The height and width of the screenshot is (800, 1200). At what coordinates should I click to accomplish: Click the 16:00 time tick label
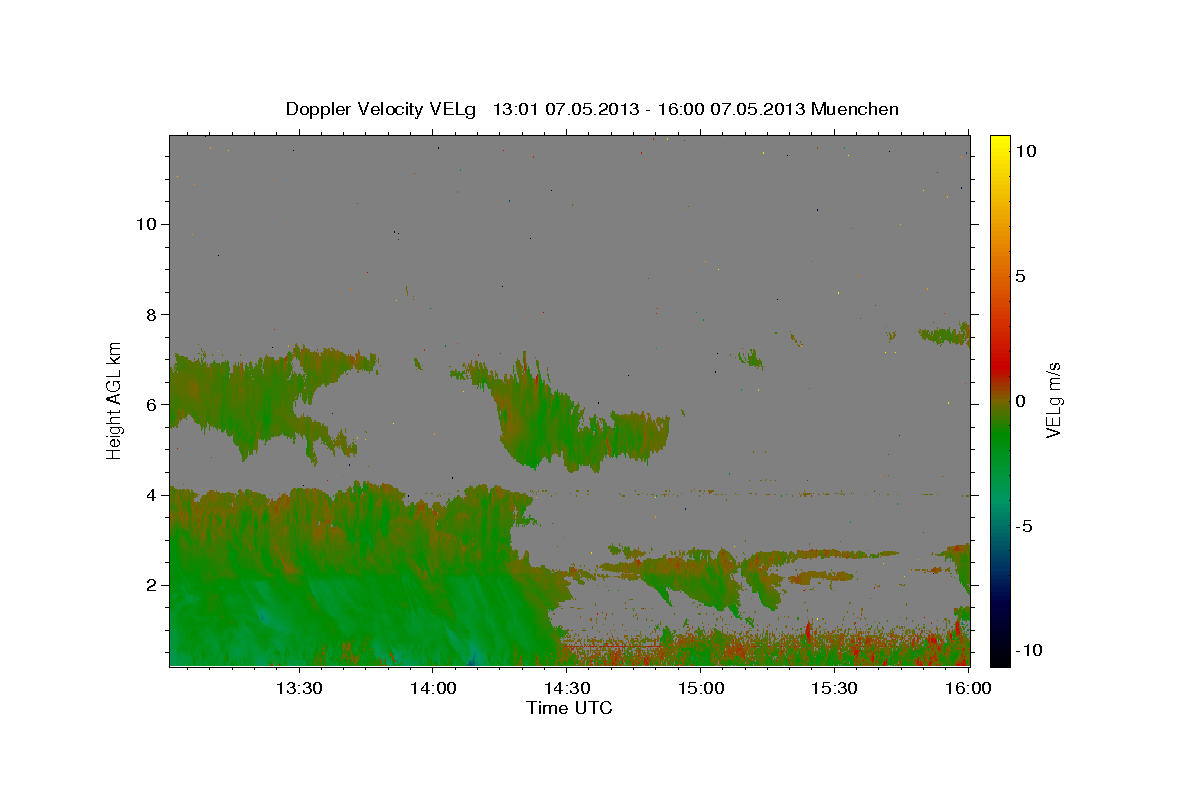pos(968,688)
